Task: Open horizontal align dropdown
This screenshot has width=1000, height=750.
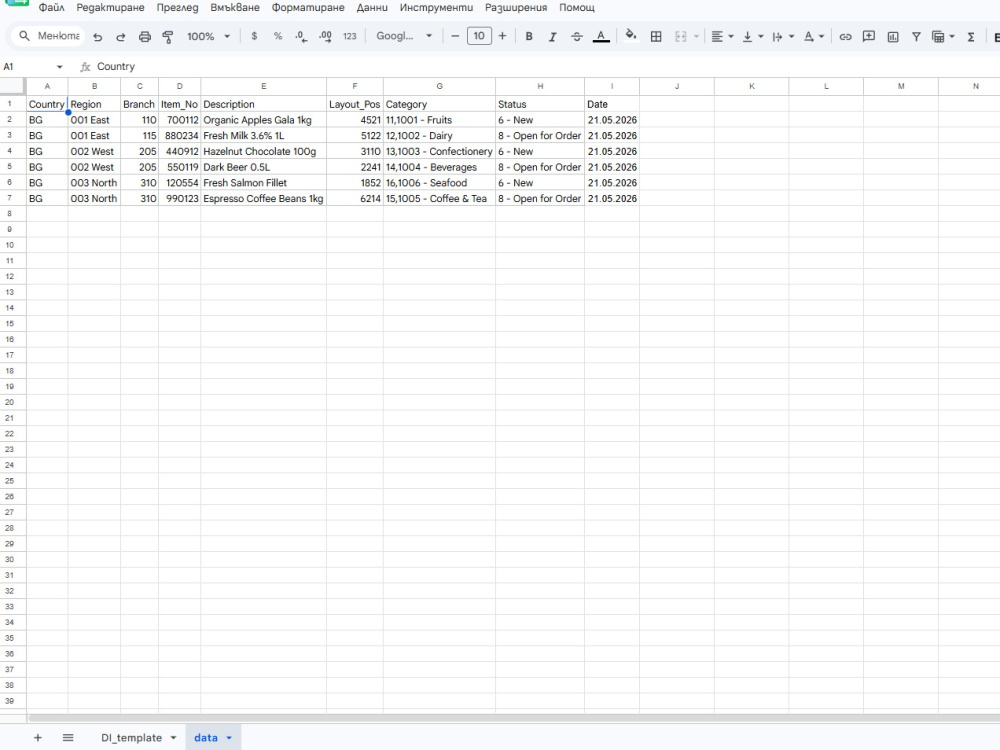Action: [722, 36]
